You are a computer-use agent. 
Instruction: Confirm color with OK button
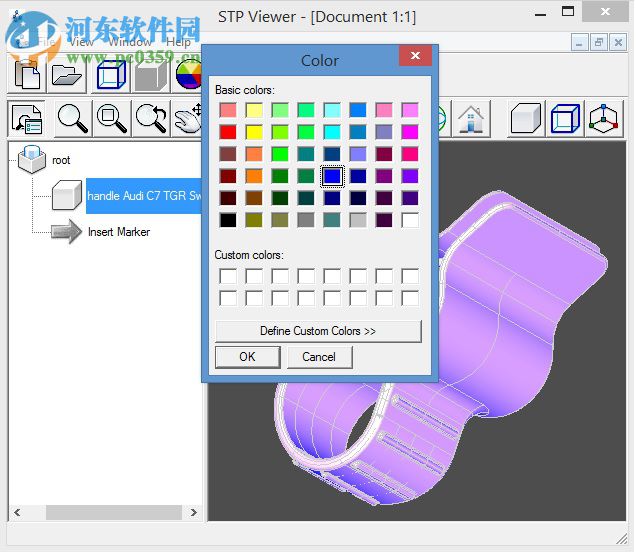coord(247,357)
